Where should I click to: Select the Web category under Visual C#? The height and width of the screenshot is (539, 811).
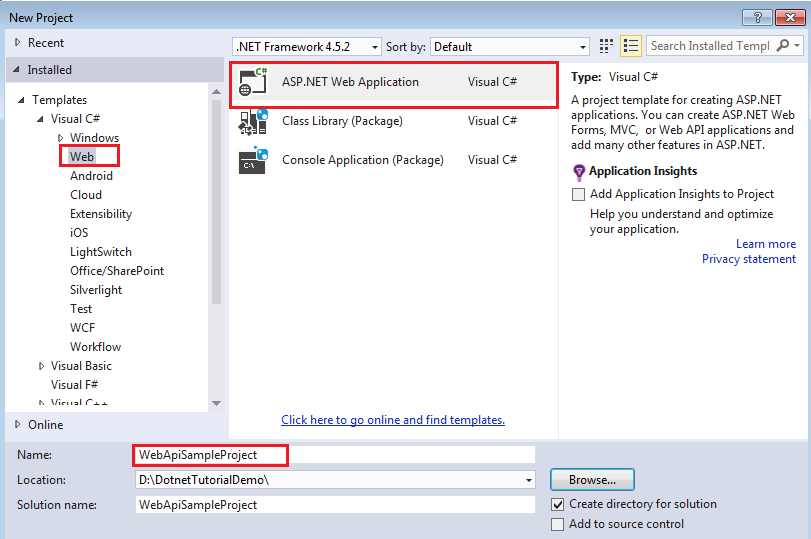(82, 157)
